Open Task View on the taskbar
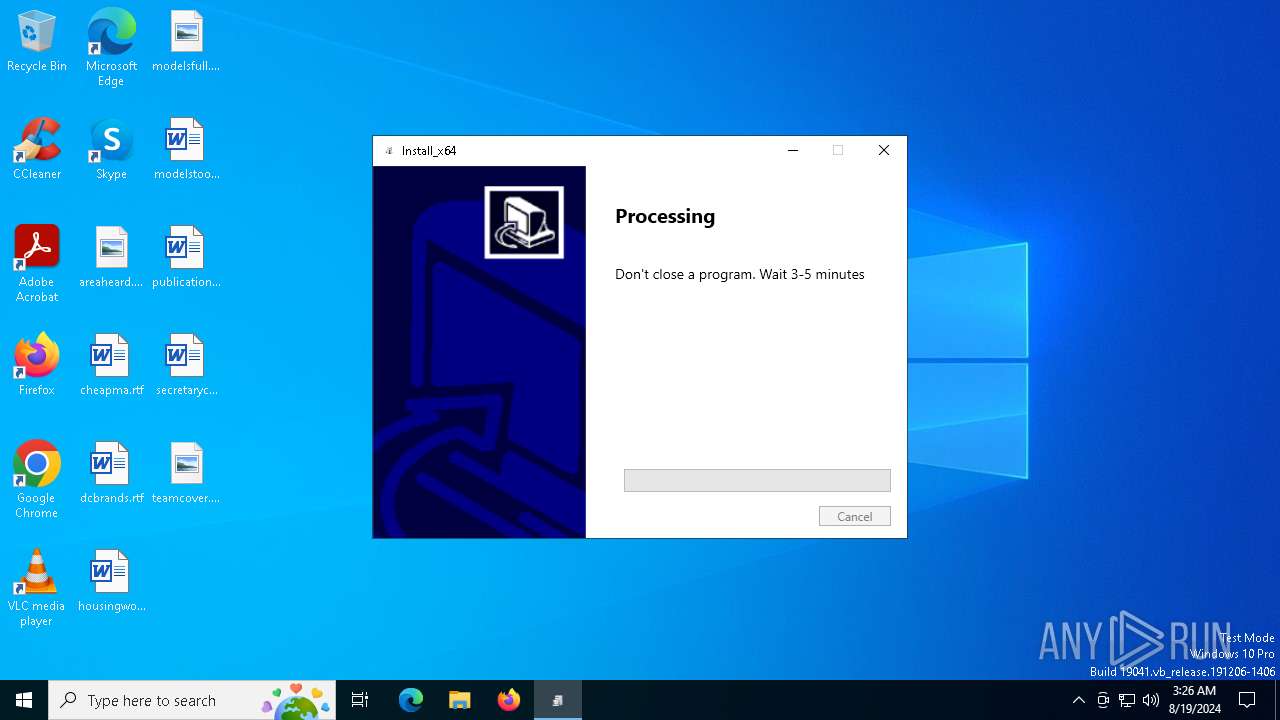 (360, 700)
